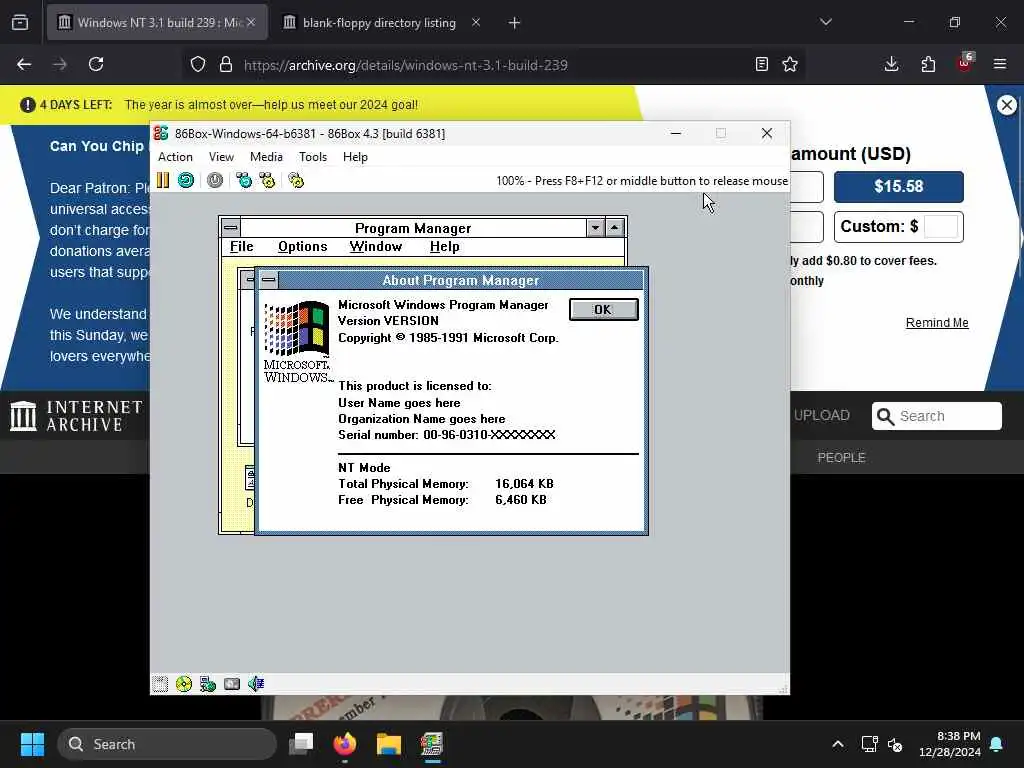Viewport: 1024px width, 768px height.
Task: Click the tracking protection shield icon
Action: [x=198, y=65]
